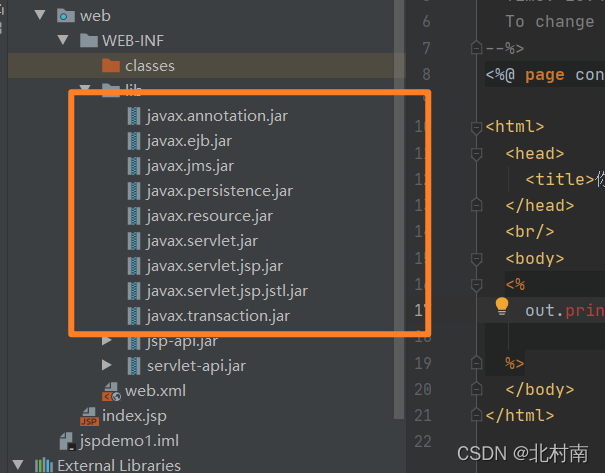Select the WEB-INF folder label
Screen dimensions: 605x473
coord(133,41)
